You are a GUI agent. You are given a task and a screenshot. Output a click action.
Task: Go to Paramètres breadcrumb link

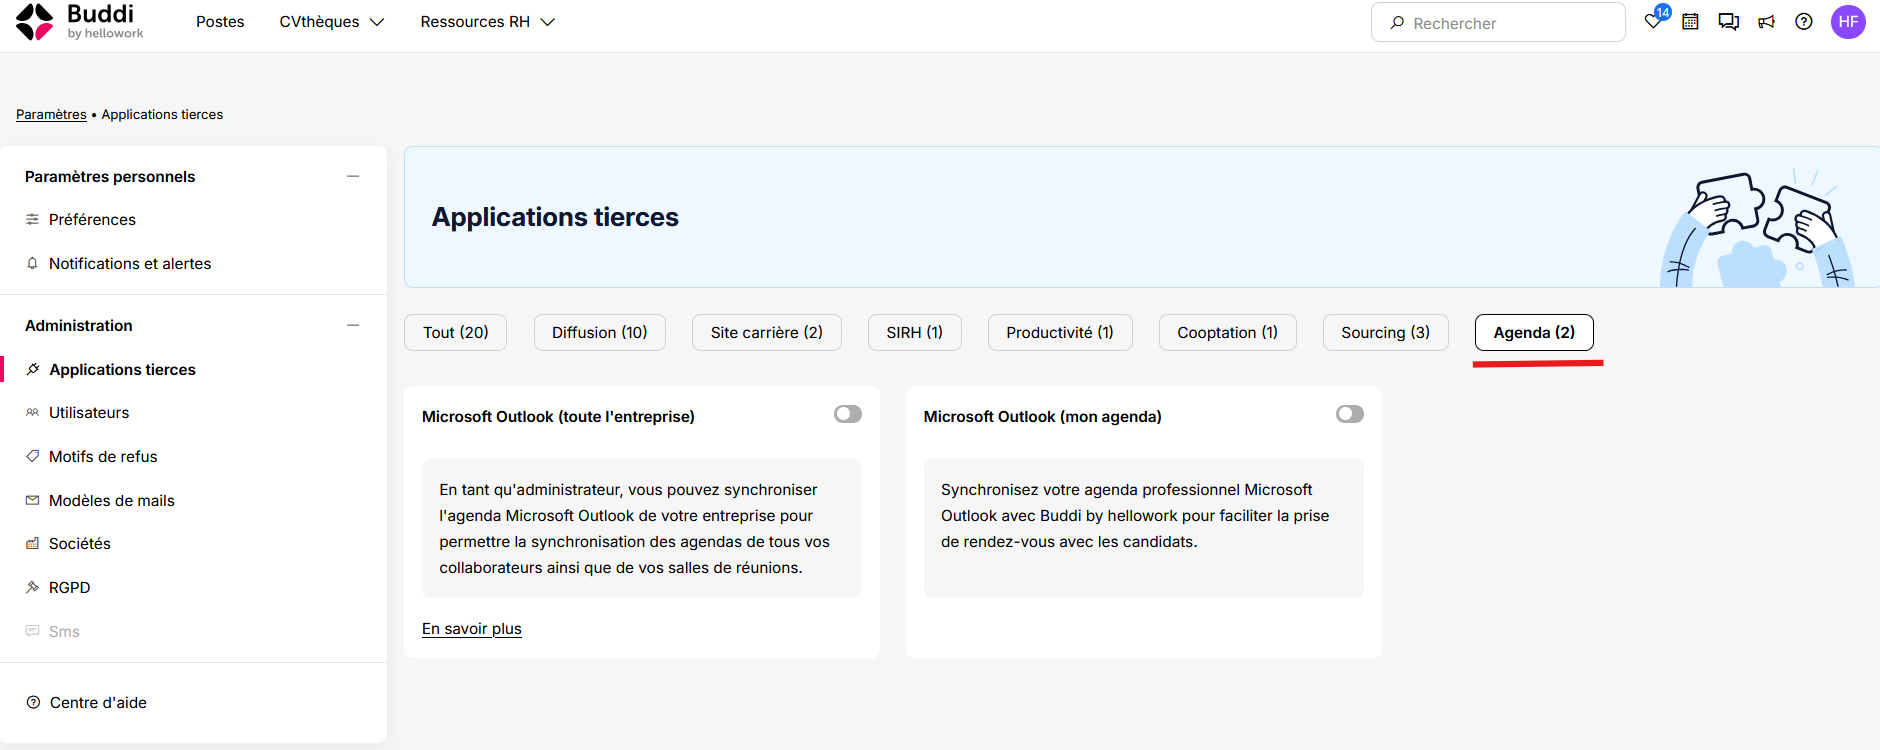(51, 114)
